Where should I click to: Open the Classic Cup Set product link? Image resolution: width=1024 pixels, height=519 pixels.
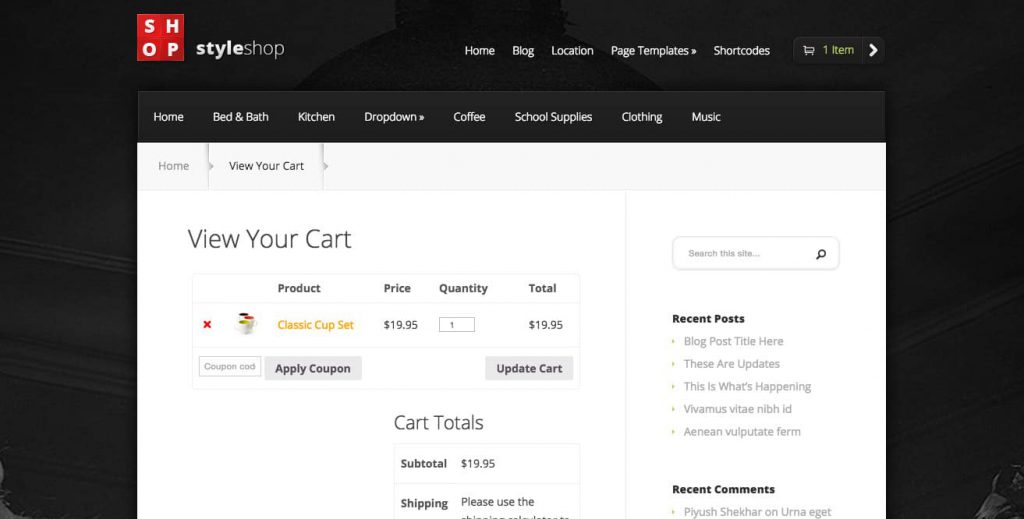tap(315, 325)
